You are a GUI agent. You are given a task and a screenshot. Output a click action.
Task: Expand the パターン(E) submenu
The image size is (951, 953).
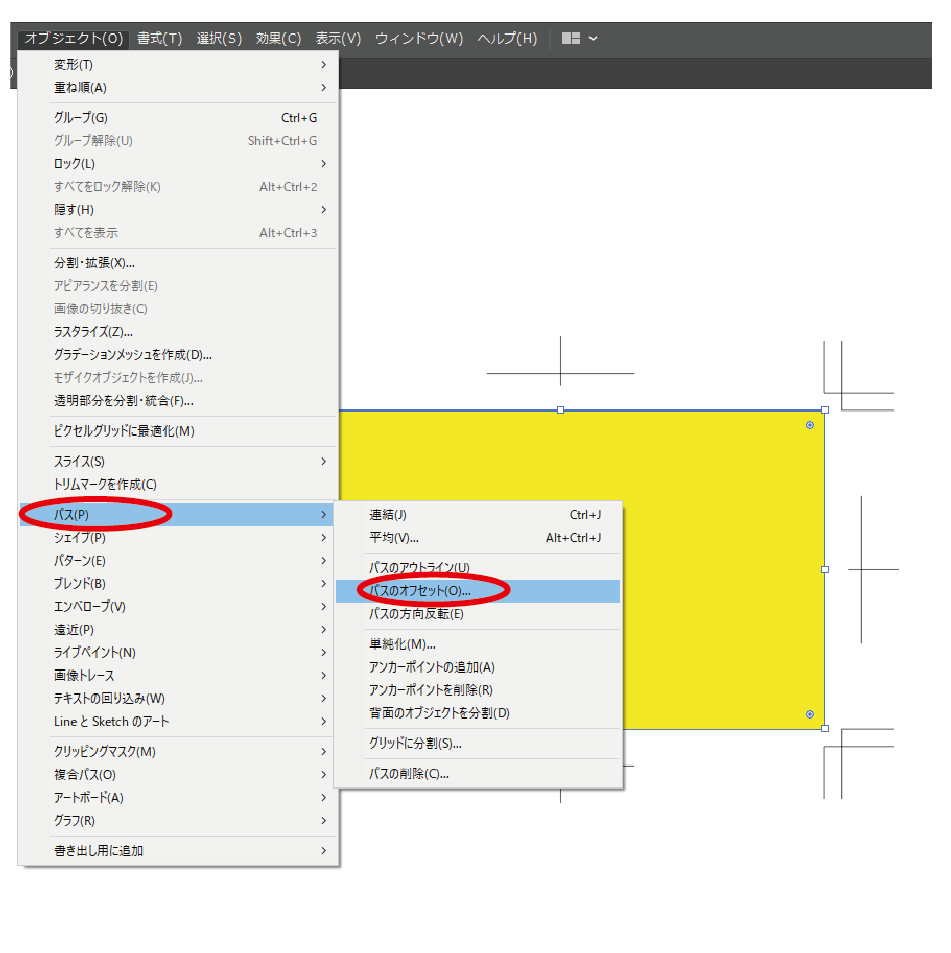(x=178, y=561)
